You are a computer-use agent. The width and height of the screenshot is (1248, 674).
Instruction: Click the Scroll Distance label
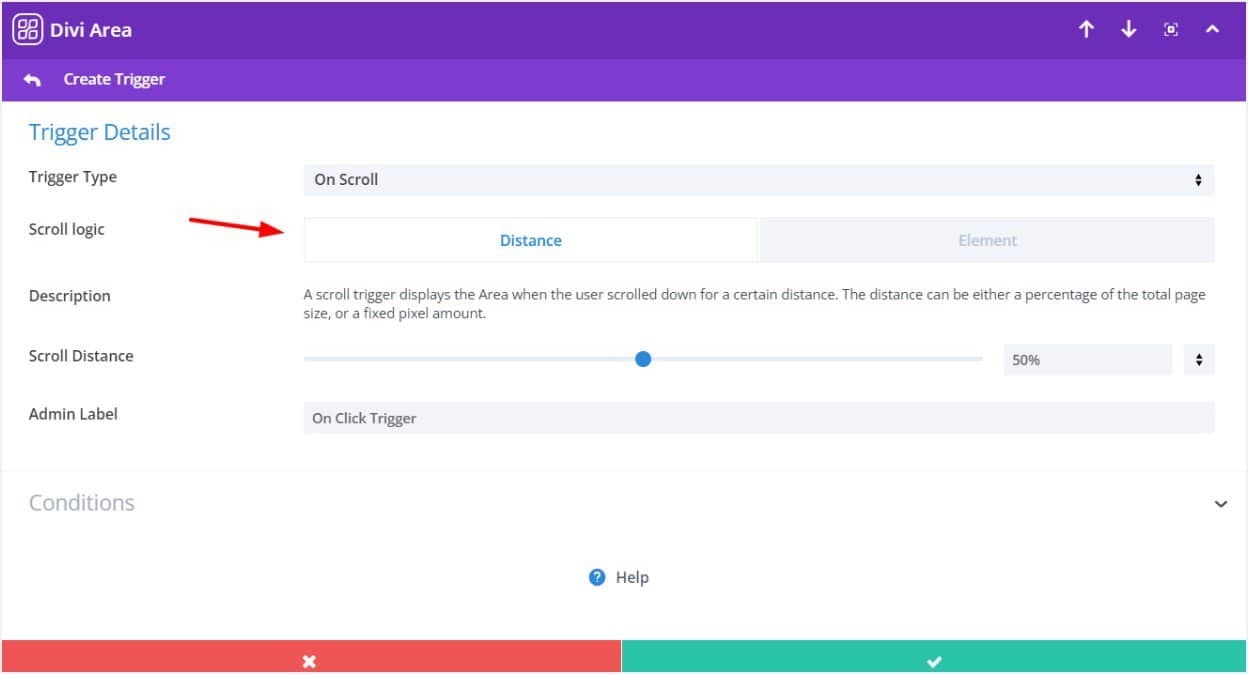[81, 356]
